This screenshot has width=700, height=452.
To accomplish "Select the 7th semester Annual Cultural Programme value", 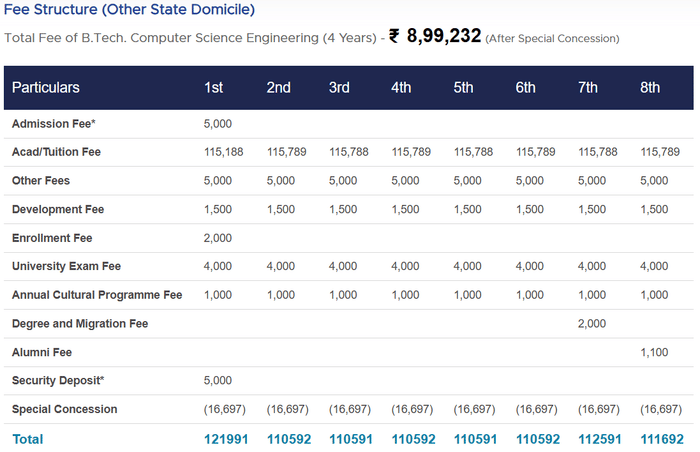I will click(x=592, y=295).
